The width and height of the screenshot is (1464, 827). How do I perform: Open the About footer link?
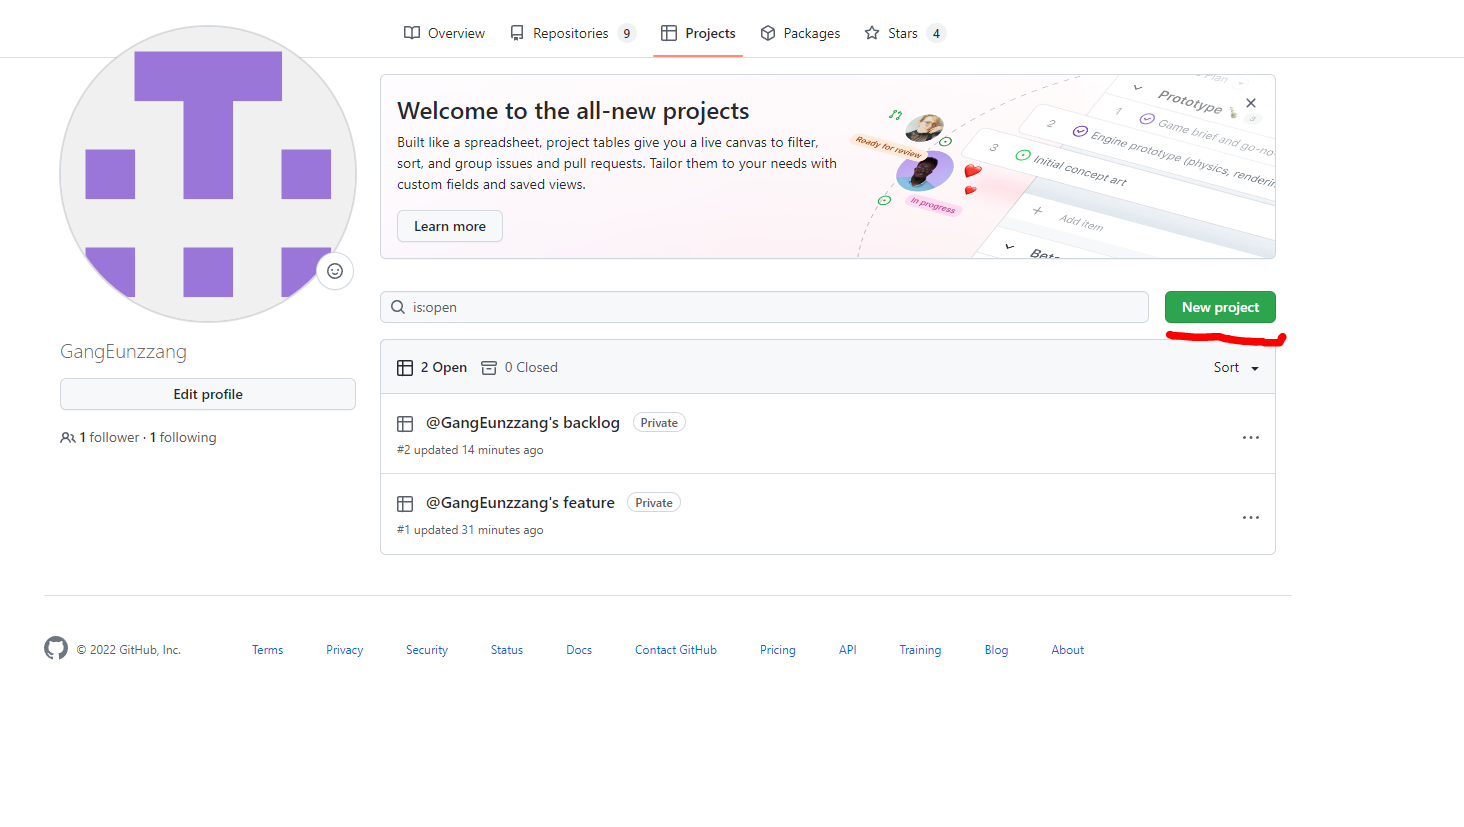[x=1067, y=650]
